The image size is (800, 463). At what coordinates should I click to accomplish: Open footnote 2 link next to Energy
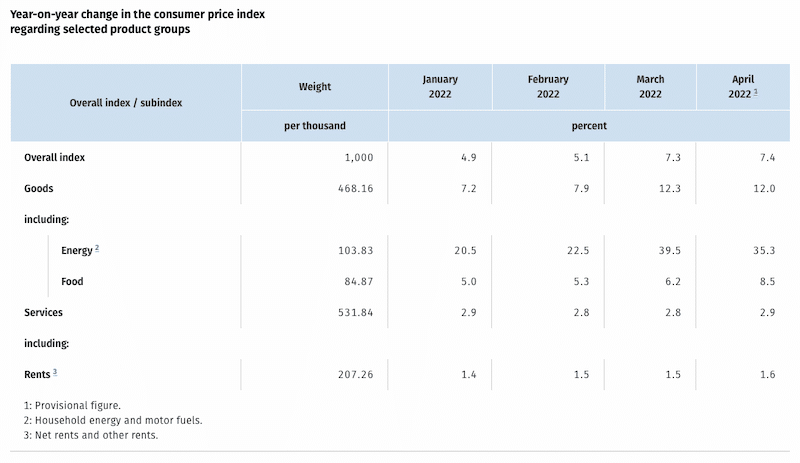[96, 248]
